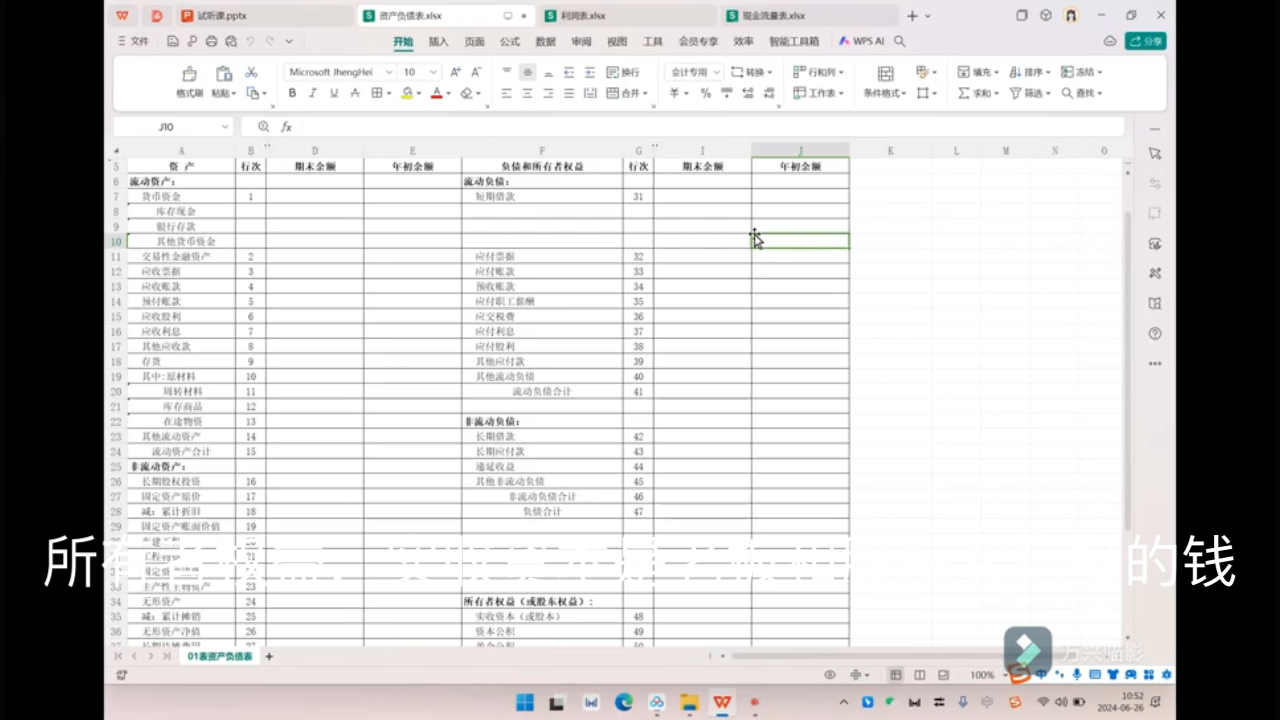Viewport: 1280px width, 720px height.
Task: Click Windows Start button on taskbar
Action: [x=525, y=702]
